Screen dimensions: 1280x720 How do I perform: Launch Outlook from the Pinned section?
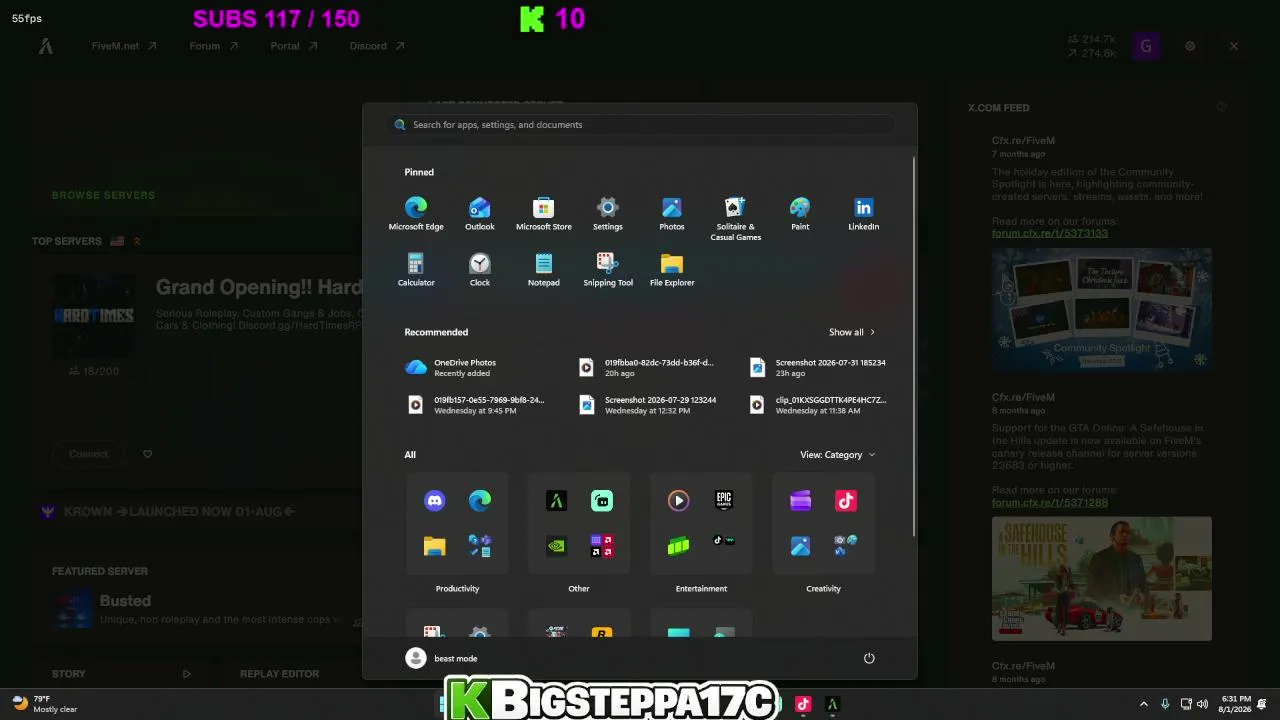[x=480, y=214]
